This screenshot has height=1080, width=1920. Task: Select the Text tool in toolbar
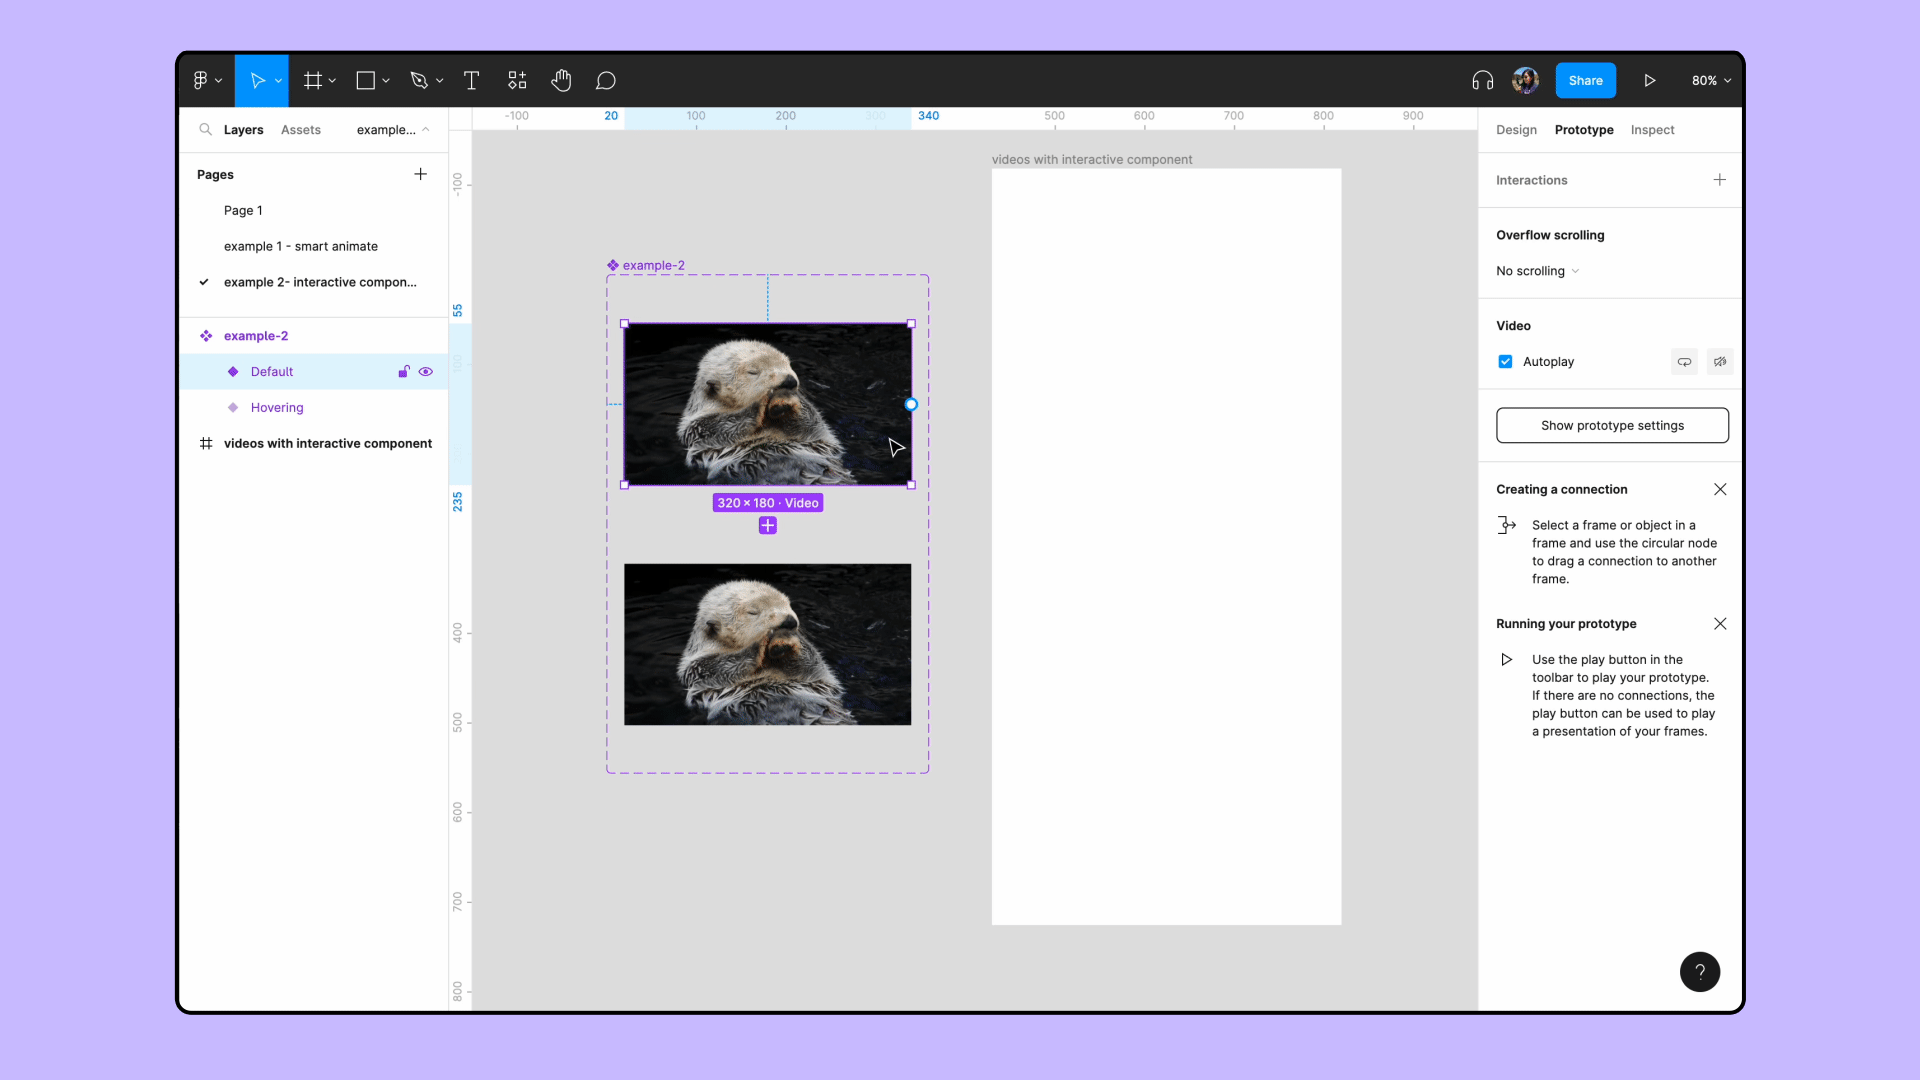(471, 80)
